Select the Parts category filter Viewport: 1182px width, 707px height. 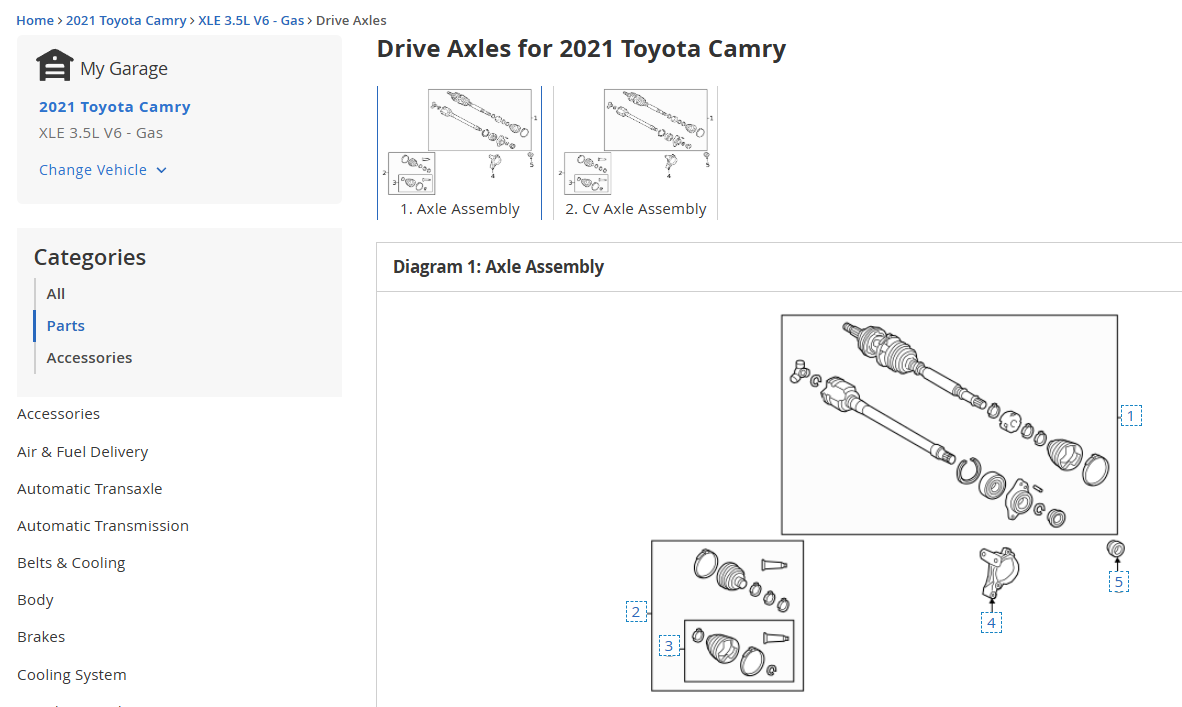tap(66, 326)
